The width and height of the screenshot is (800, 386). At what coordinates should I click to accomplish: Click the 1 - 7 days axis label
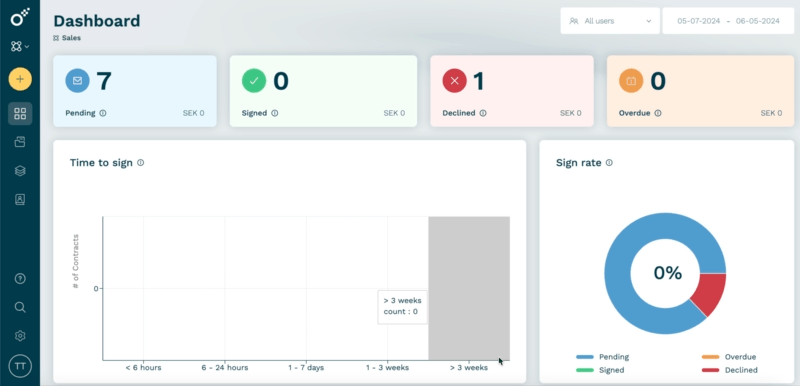(306, 367)
